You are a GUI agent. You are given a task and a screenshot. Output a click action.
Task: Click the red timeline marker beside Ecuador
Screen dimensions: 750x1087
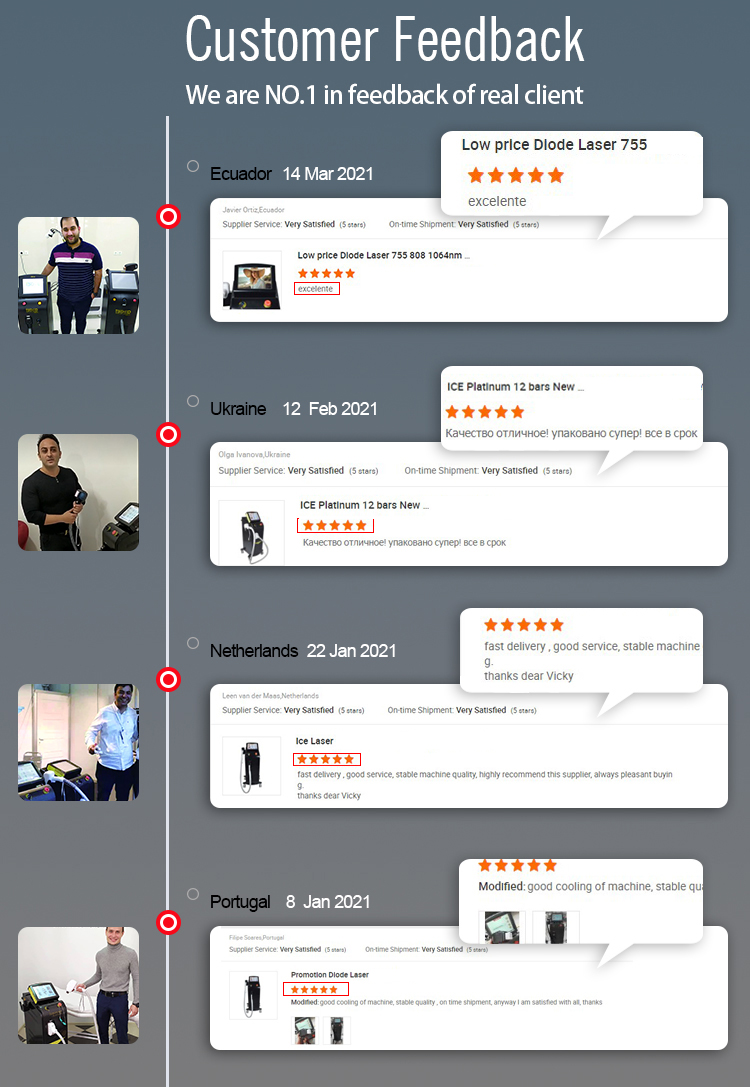pos(168,217)
